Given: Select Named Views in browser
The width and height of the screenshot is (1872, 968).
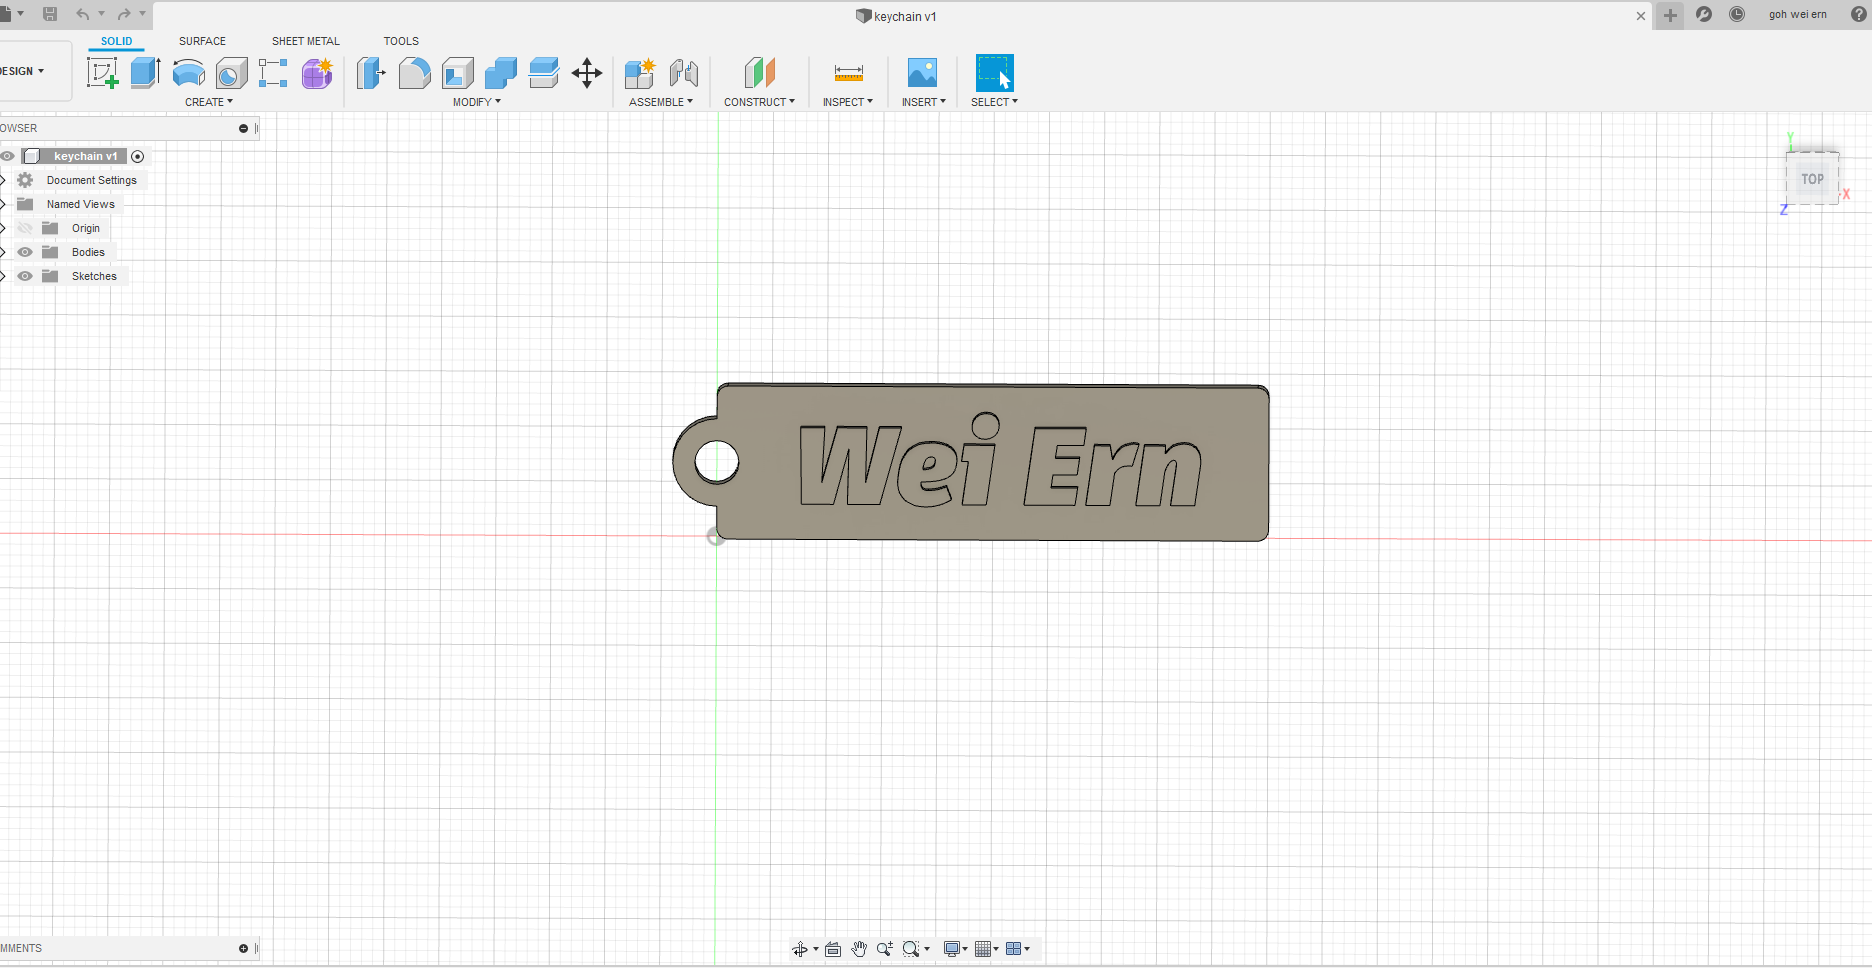Looking at the screenshot, I should (81, 204).
